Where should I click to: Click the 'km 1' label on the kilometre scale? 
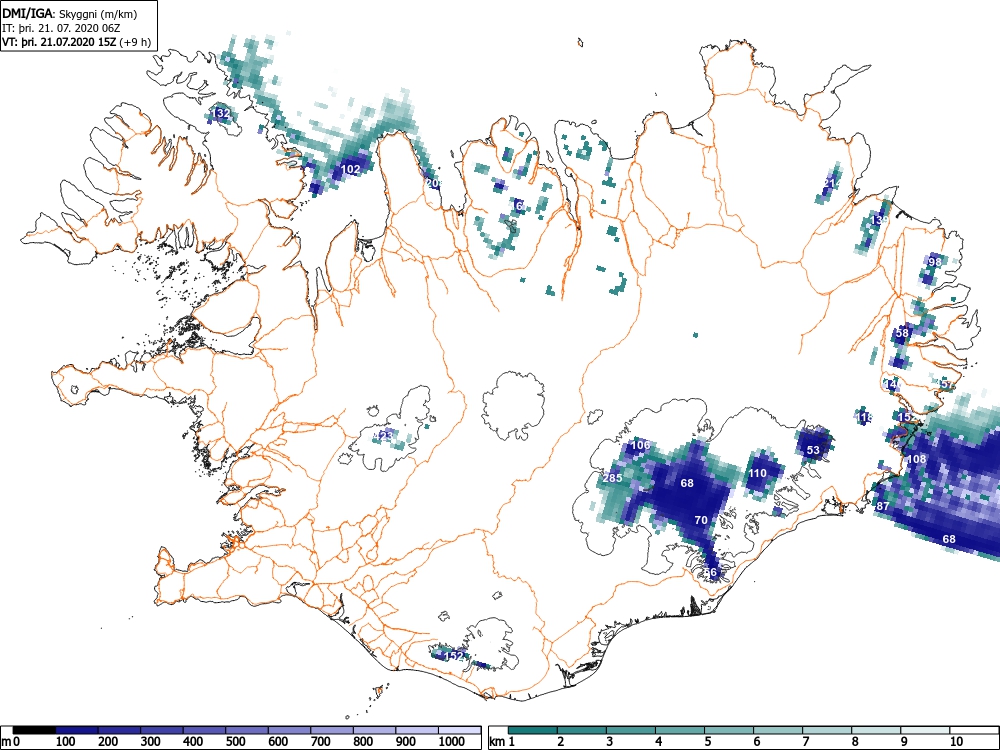tap(502, 742)
